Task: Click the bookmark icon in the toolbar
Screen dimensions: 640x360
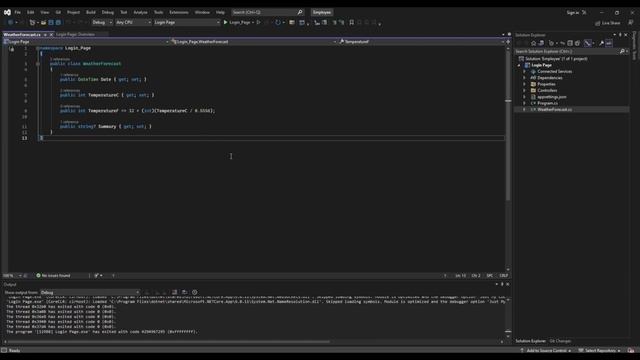Action: (351, 22)
